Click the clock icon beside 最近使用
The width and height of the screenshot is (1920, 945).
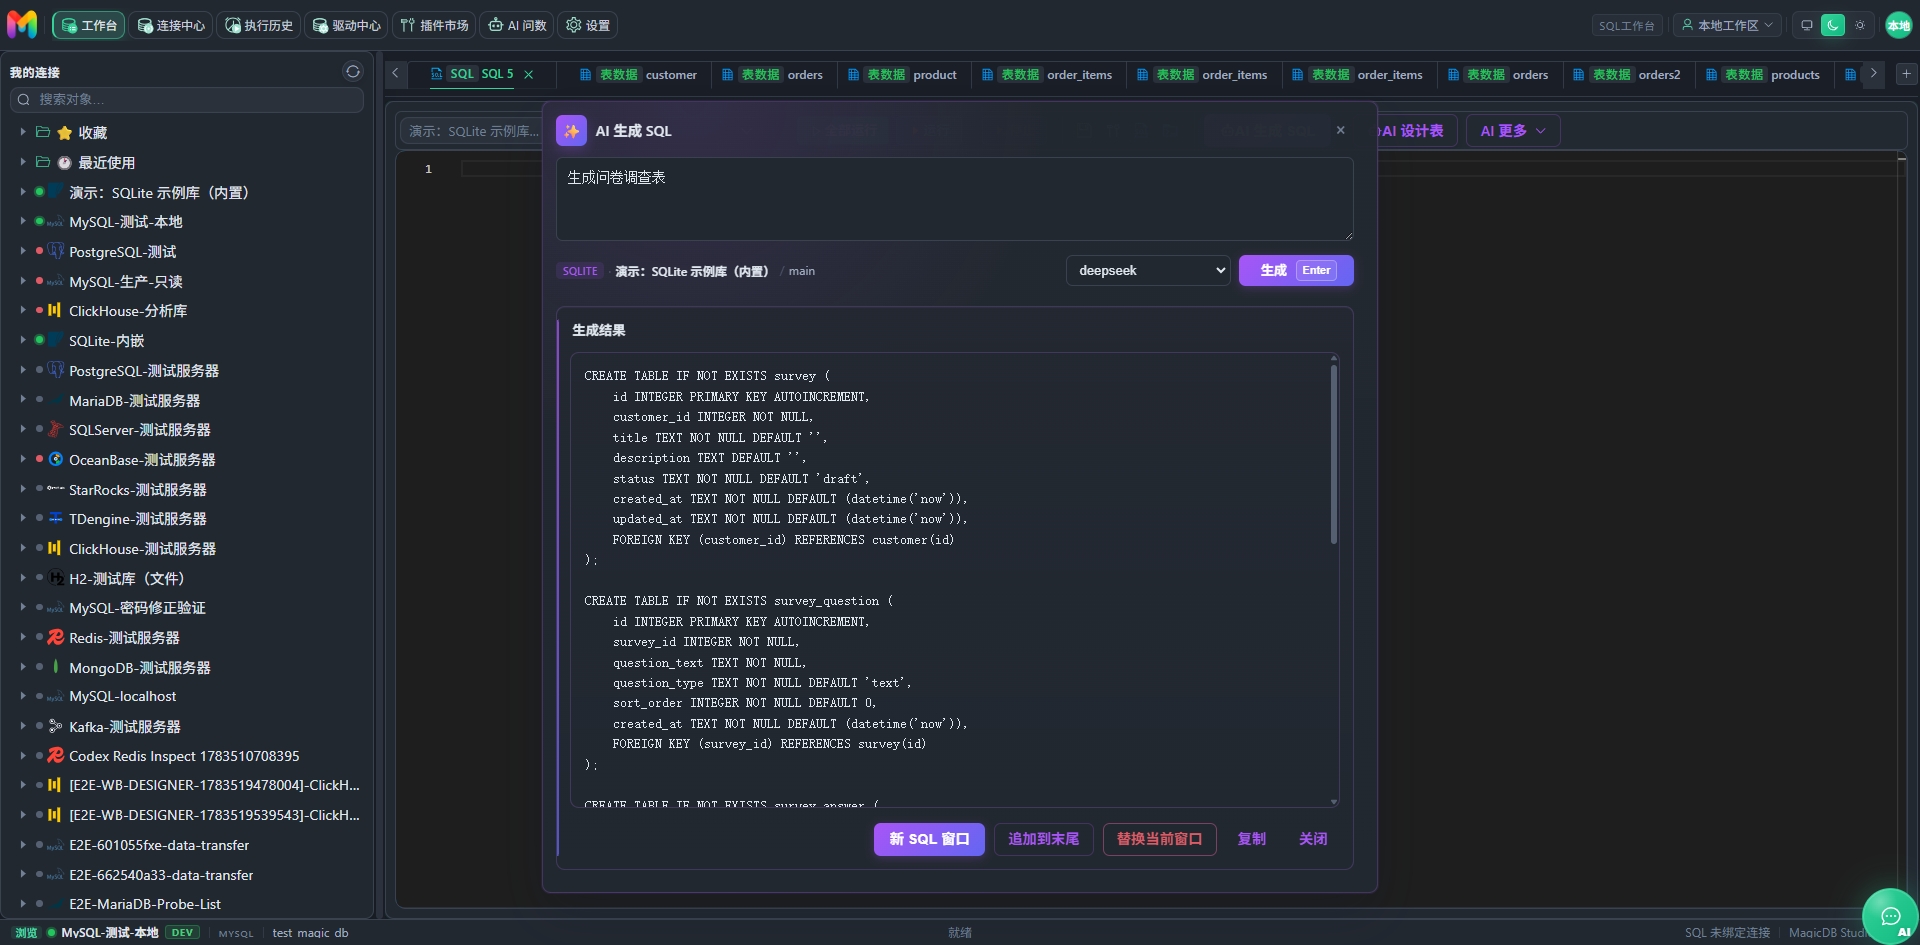click(x=65, y=163)
